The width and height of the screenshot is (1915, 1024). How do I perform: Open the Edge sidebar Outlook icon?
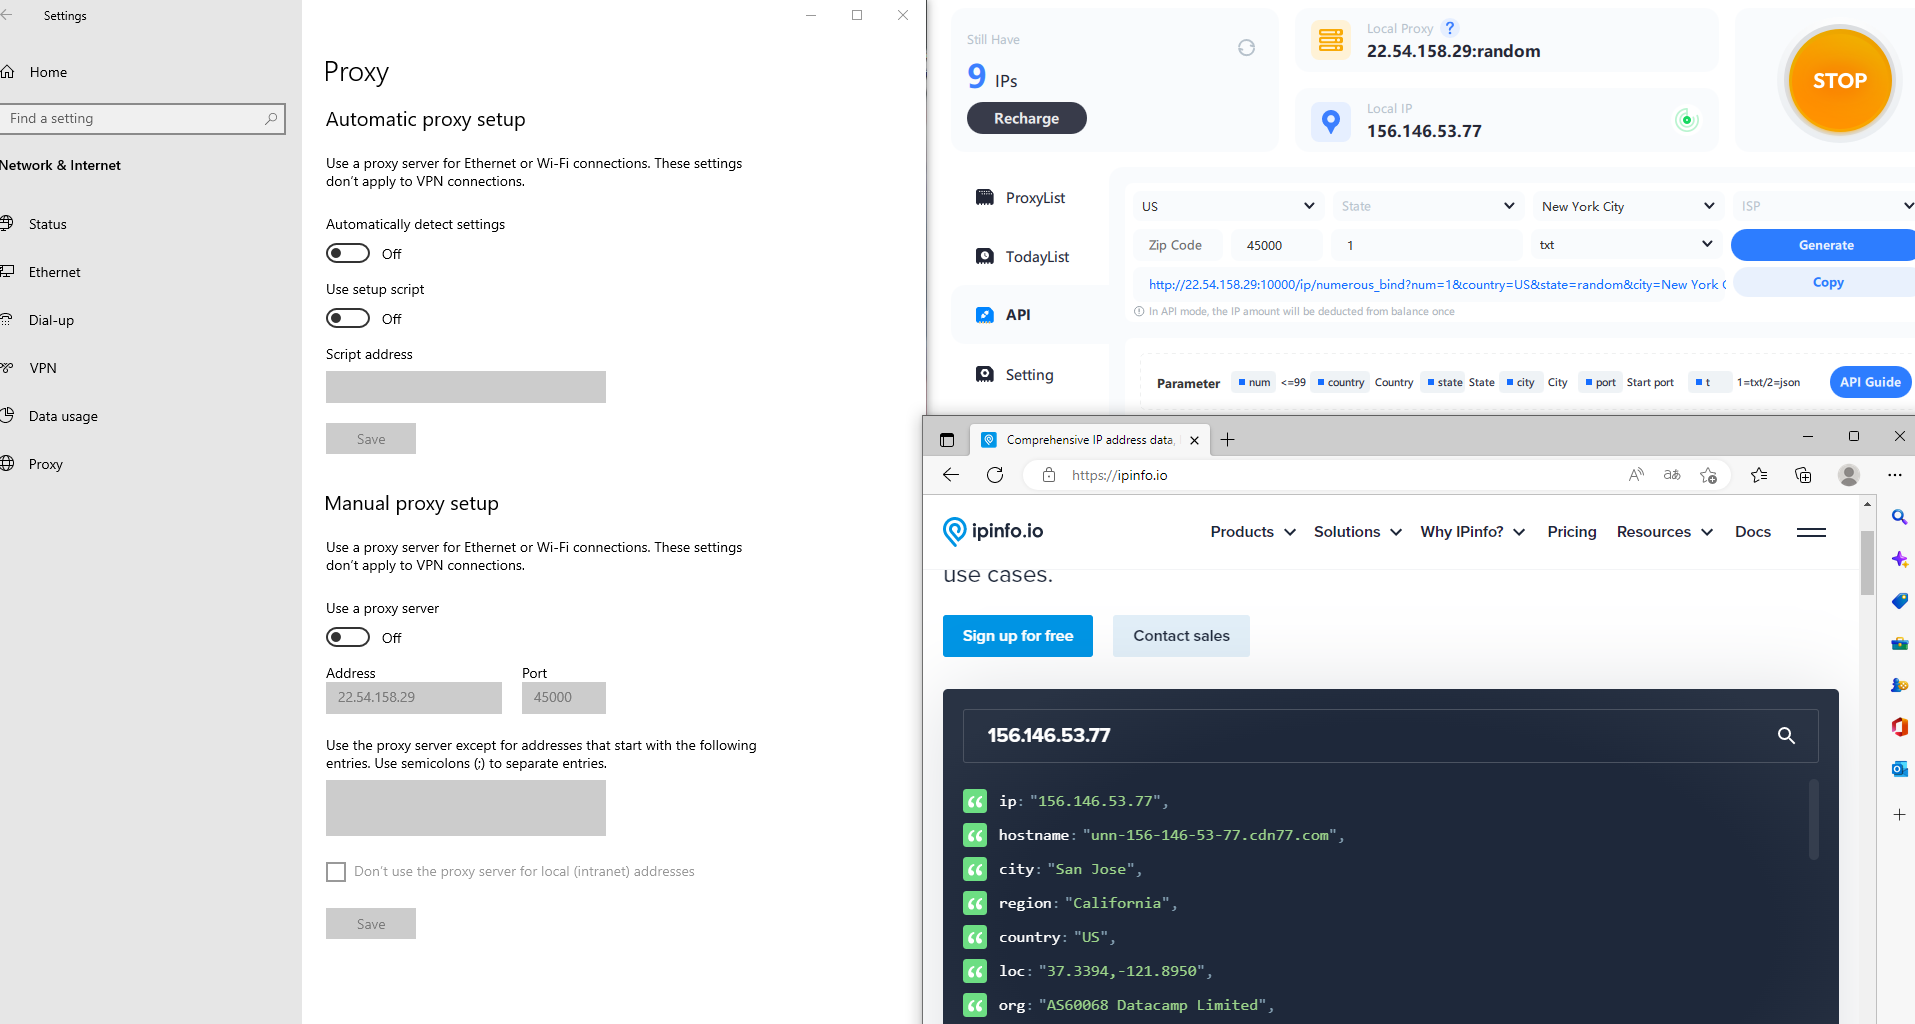(x=1899, y=768)
